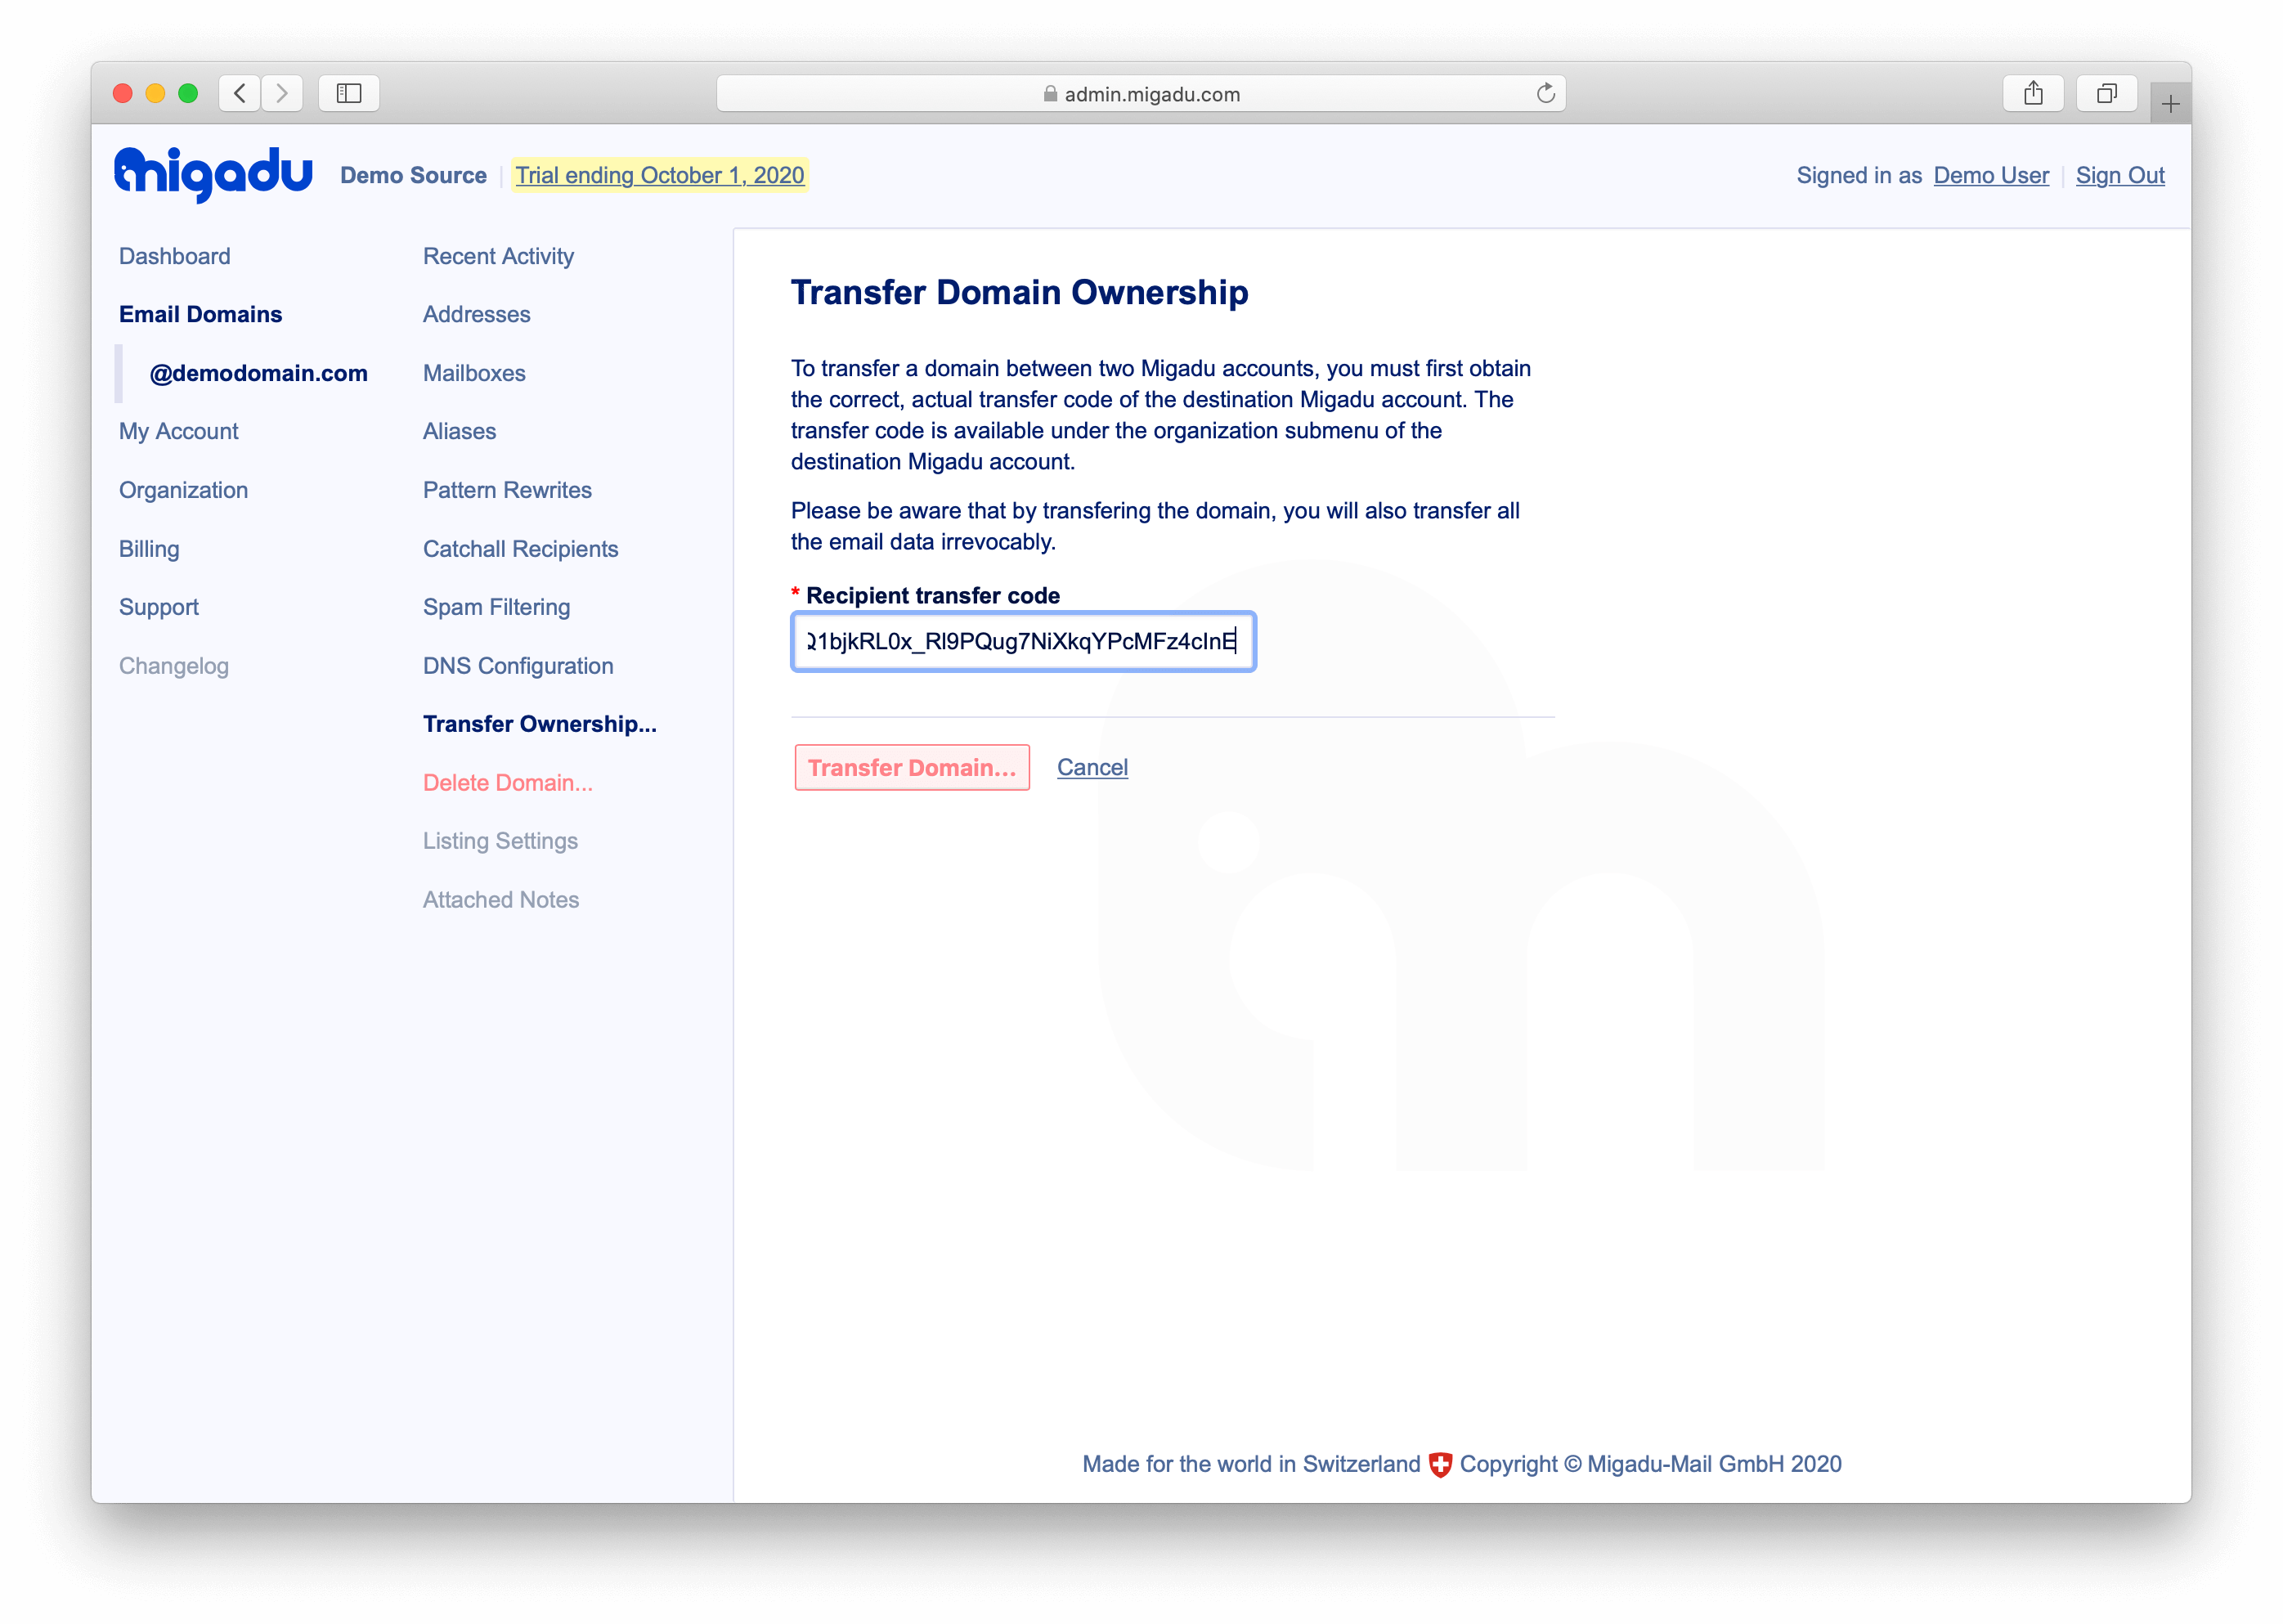
Task: Open Listing Settings
Action: (x=500, y=841)
